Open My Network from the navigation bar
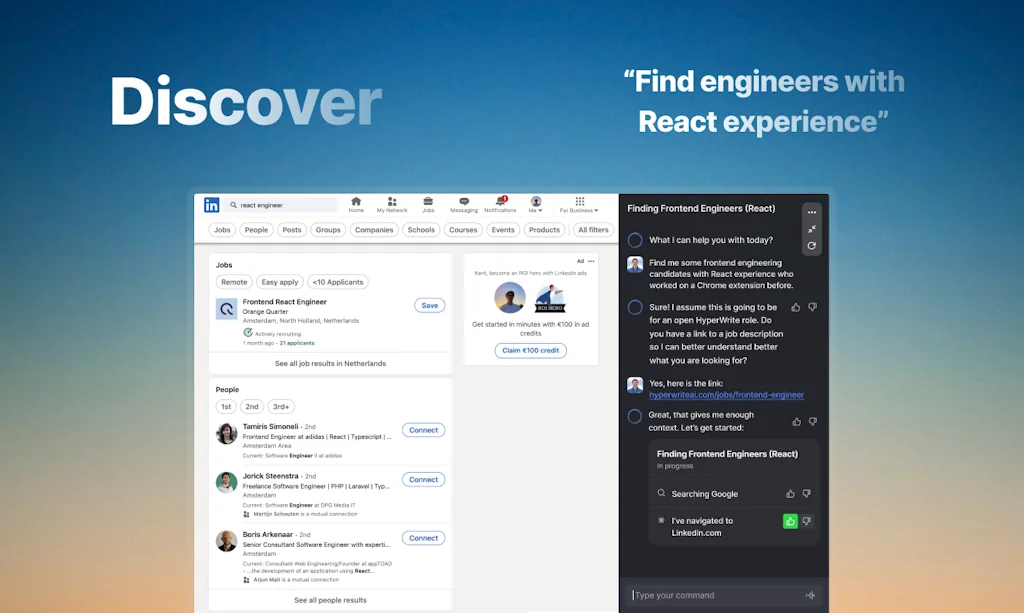 [x=391, y=203]
